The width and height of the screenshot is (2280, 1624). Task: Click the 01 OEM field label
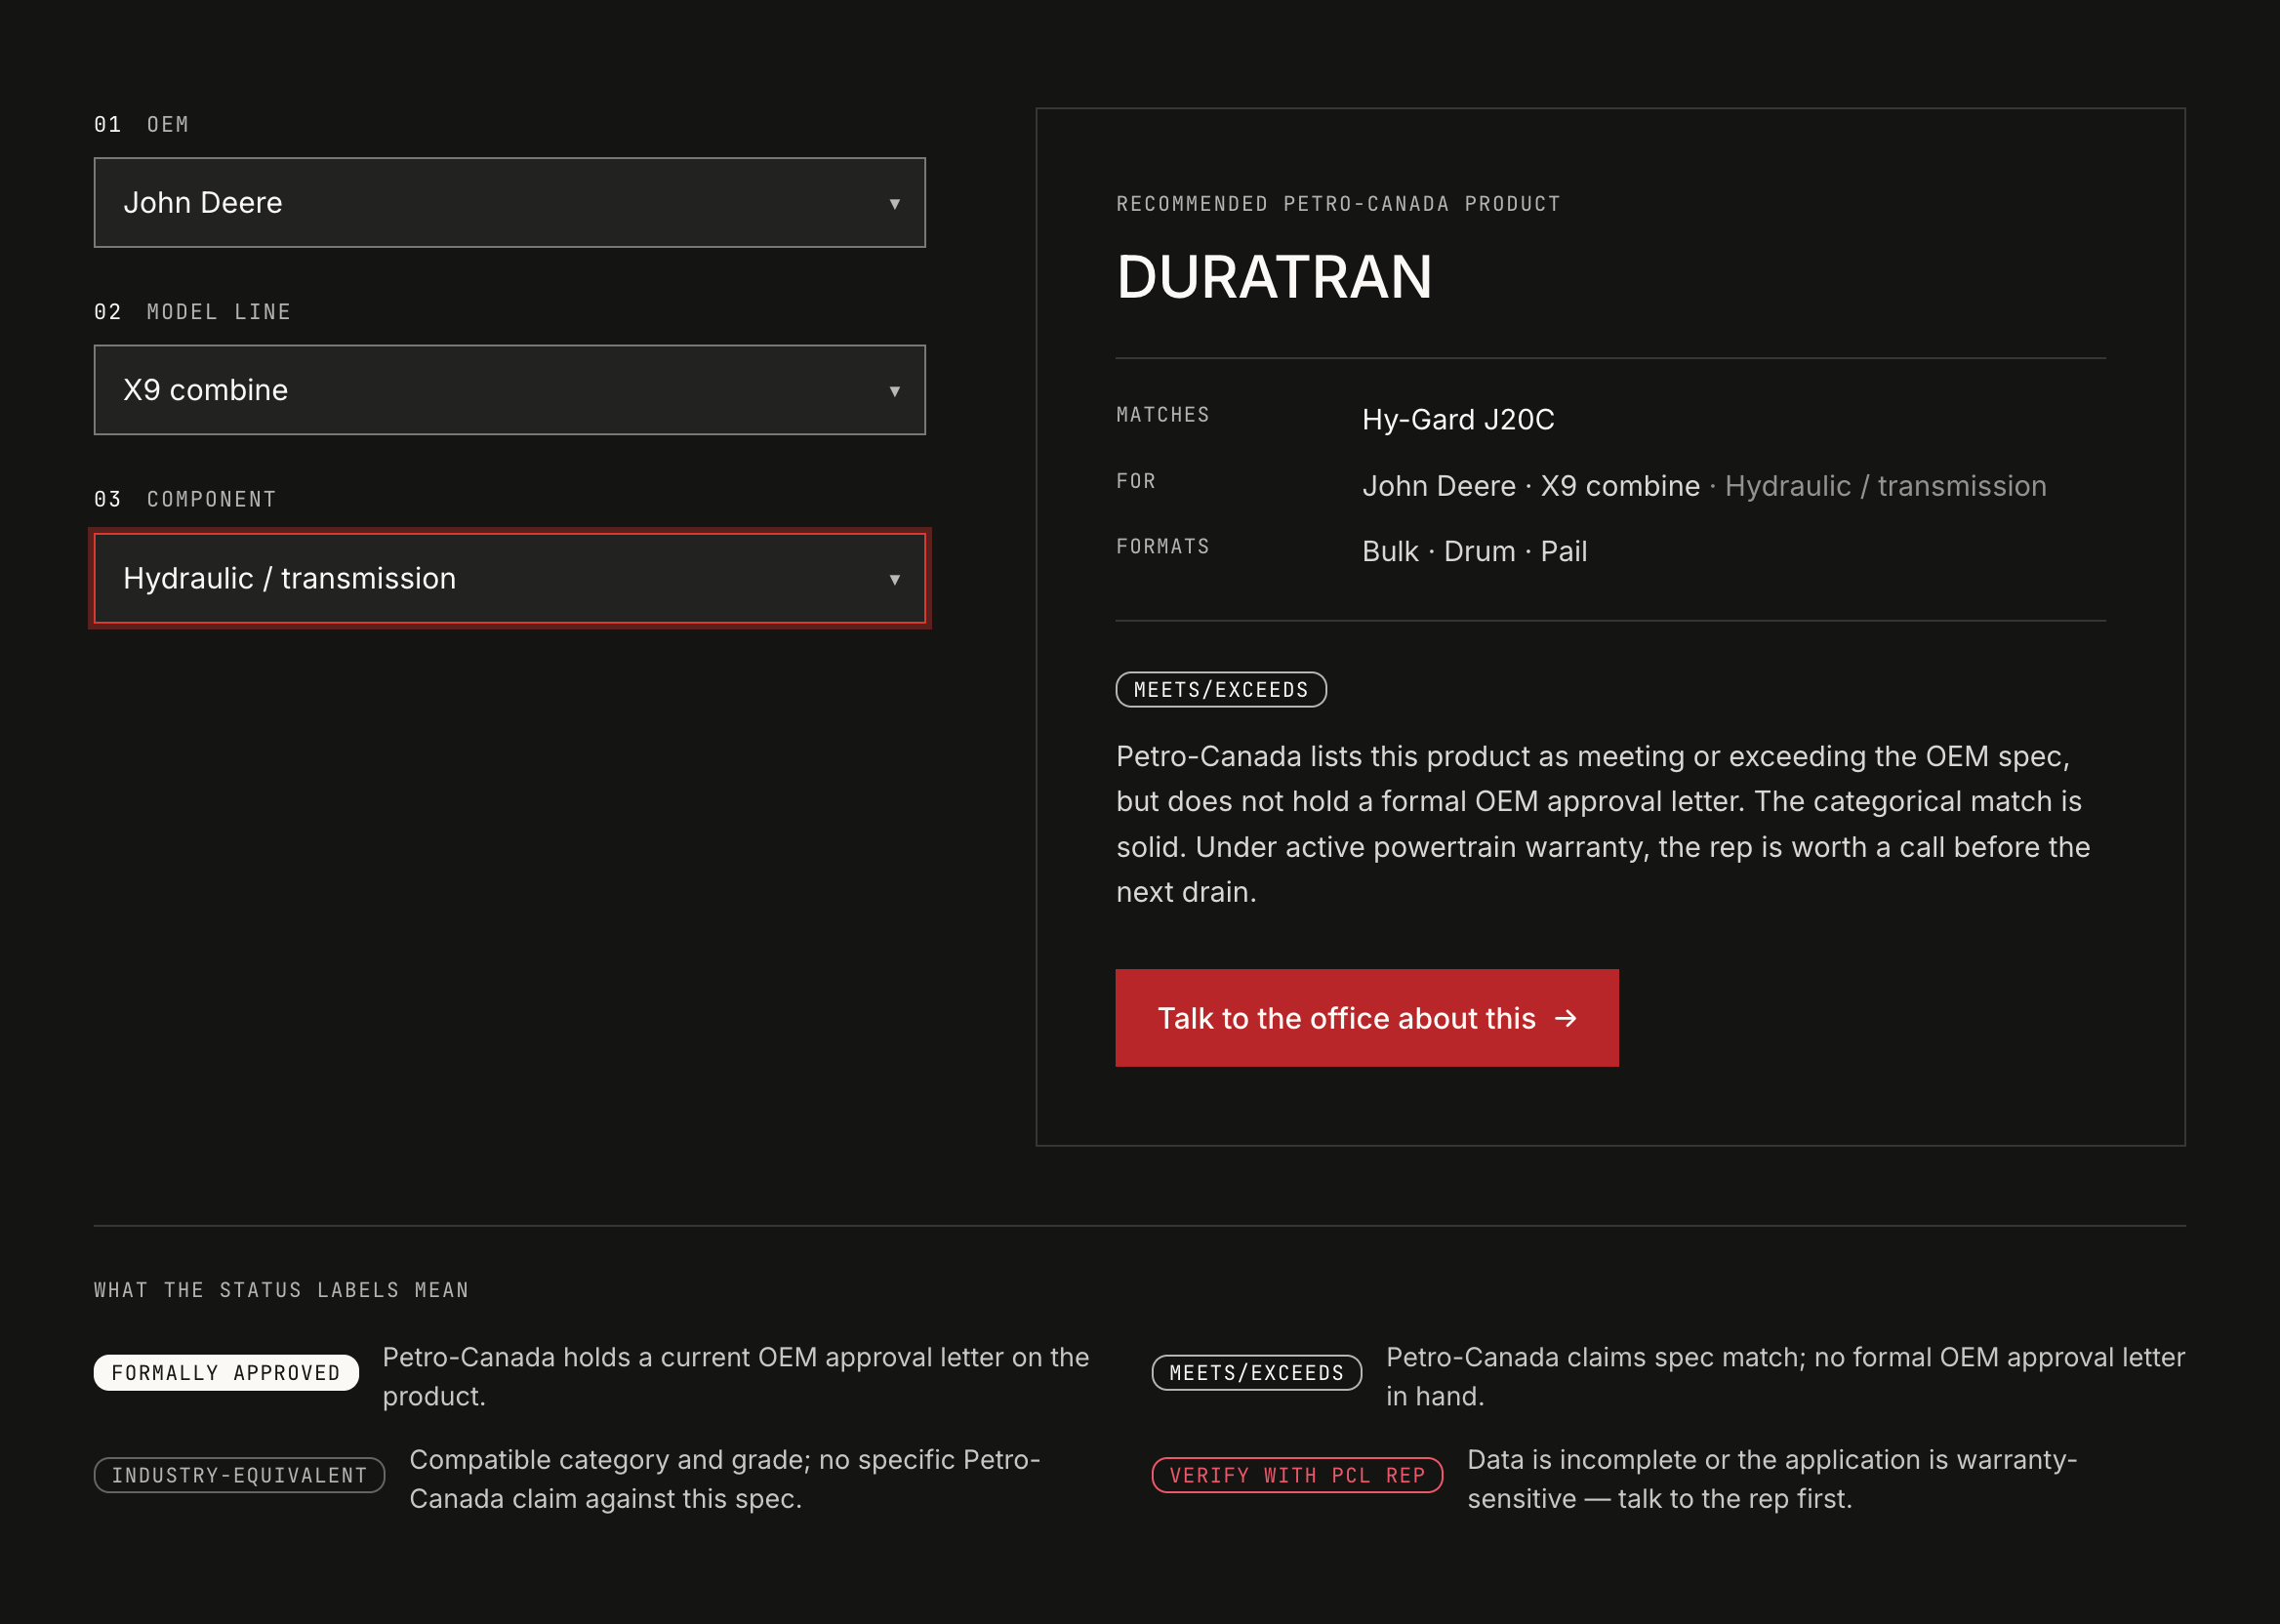[141, 124]
